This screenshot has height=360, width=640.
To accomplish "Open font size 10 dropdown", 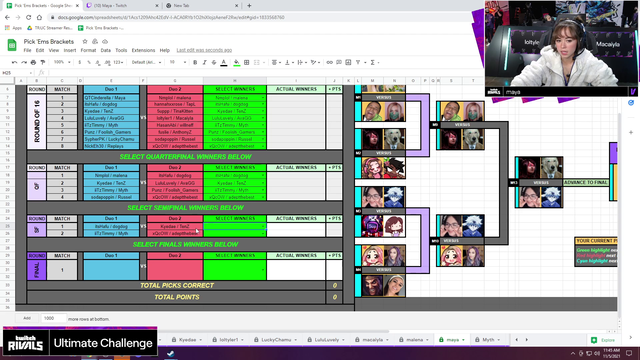I will click(178, 62).
